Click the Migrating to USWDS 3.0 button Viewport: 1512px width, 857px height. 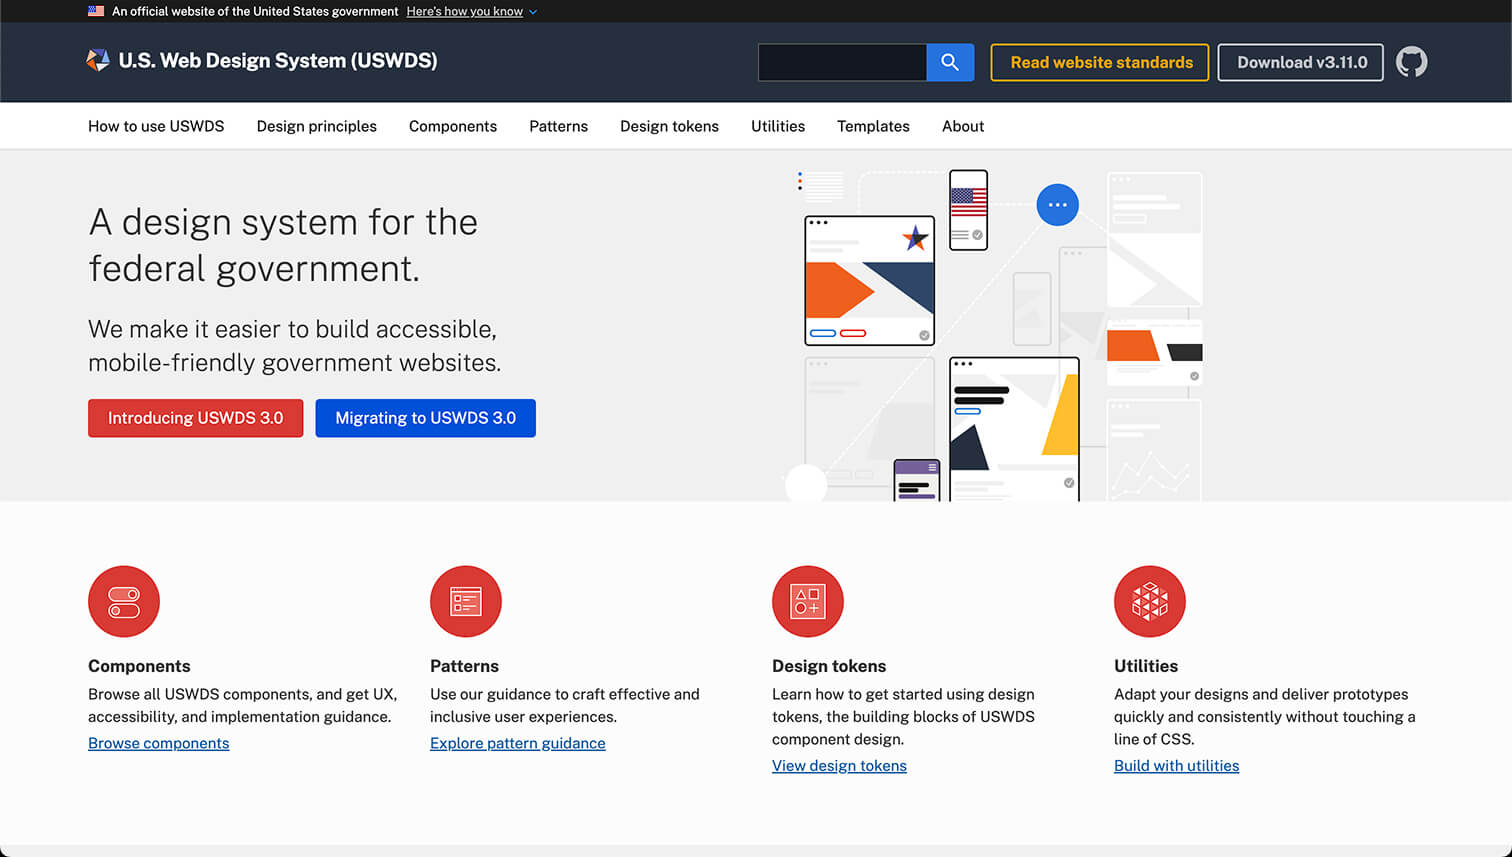coord(426,418)
